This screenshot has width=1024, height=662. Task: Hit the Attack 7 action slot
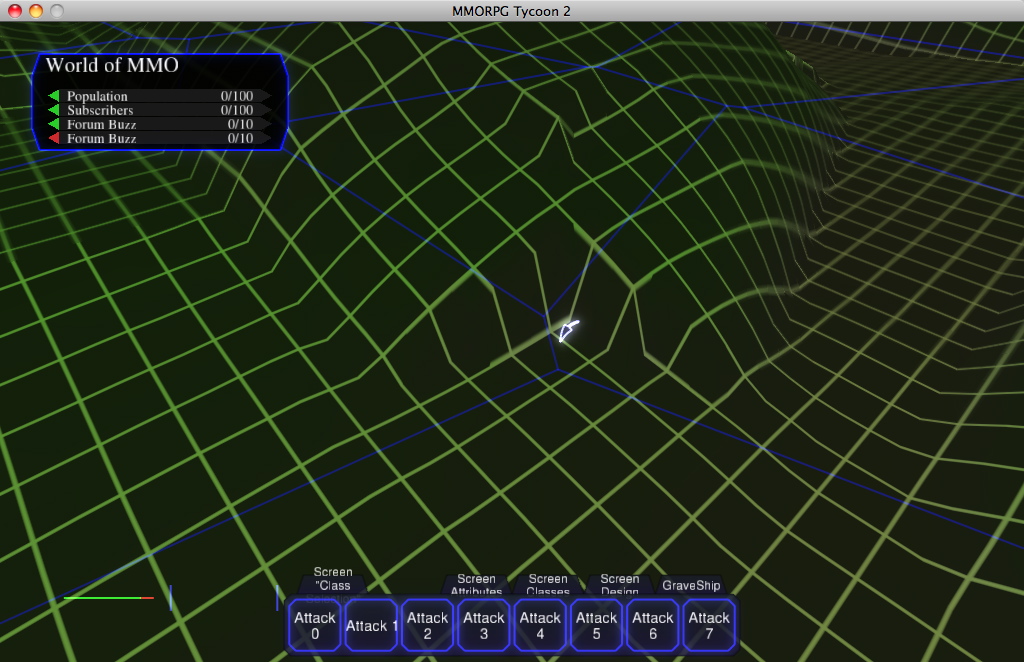click(x=709, y=625)
